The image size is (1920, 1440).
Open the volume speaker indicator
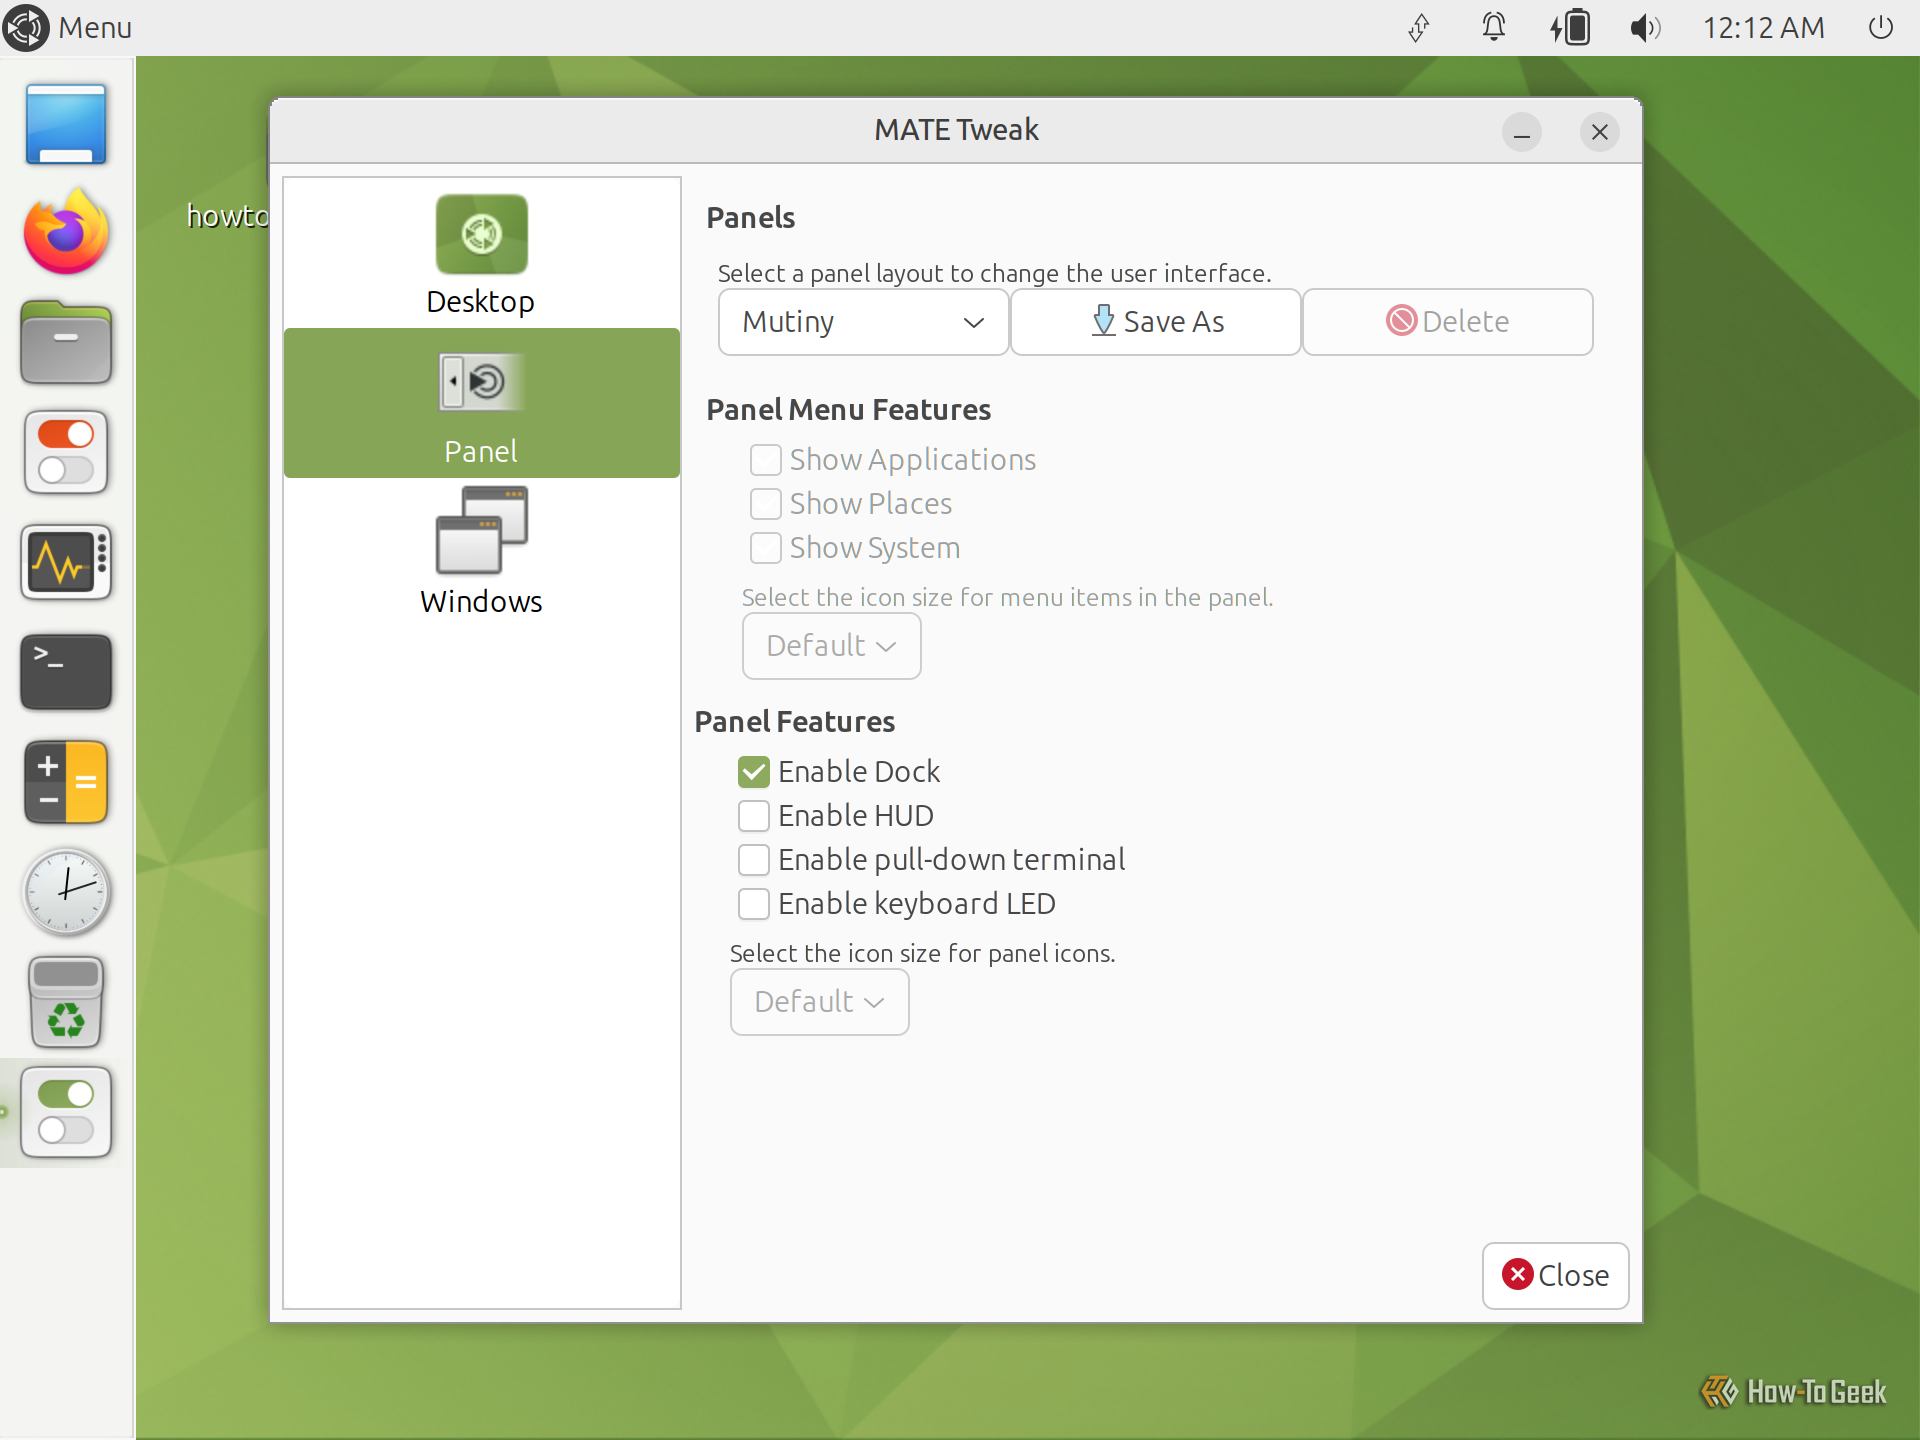[x=1645, y=27]
